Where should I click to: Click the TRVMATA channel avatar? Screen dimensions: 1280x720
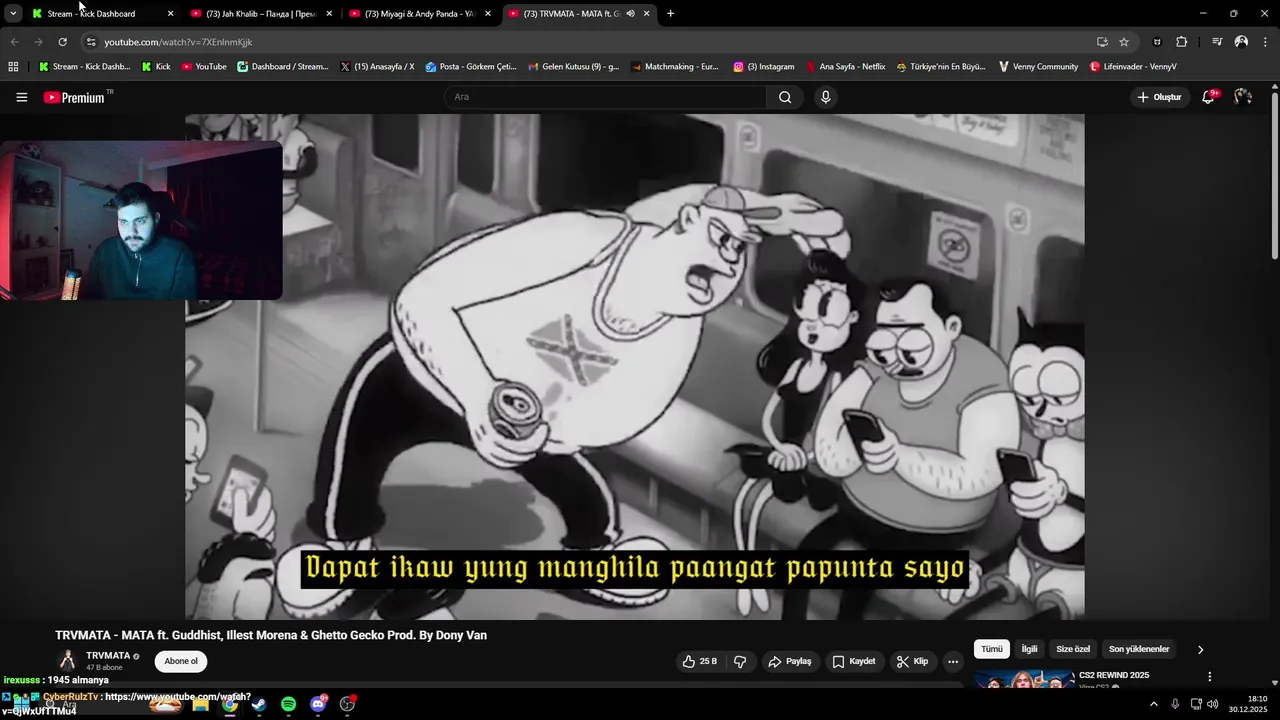(68, 660)
